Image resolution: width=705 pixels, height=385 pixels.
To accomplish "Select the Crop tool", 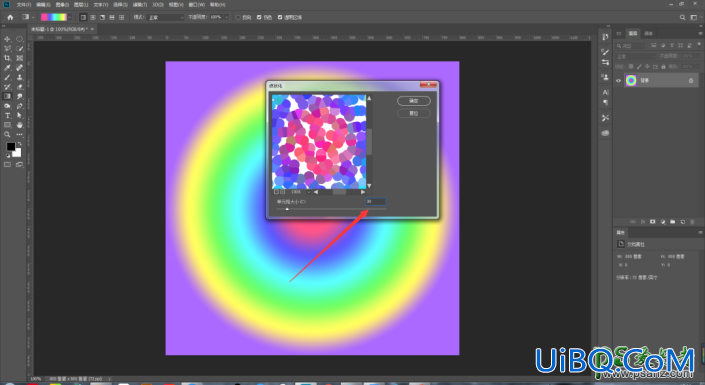I will click(7, 58).
